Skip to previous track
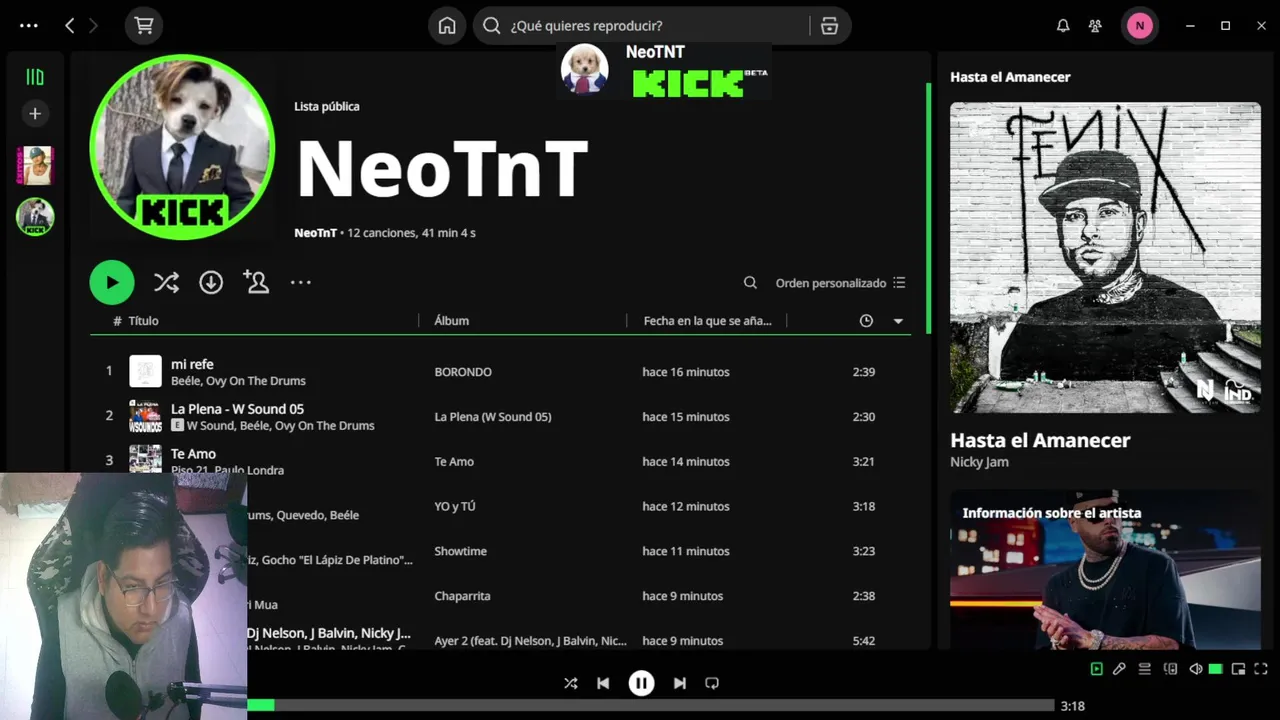Image resolution: width=1280 pixels, height=720 pixels. (603, 683)
